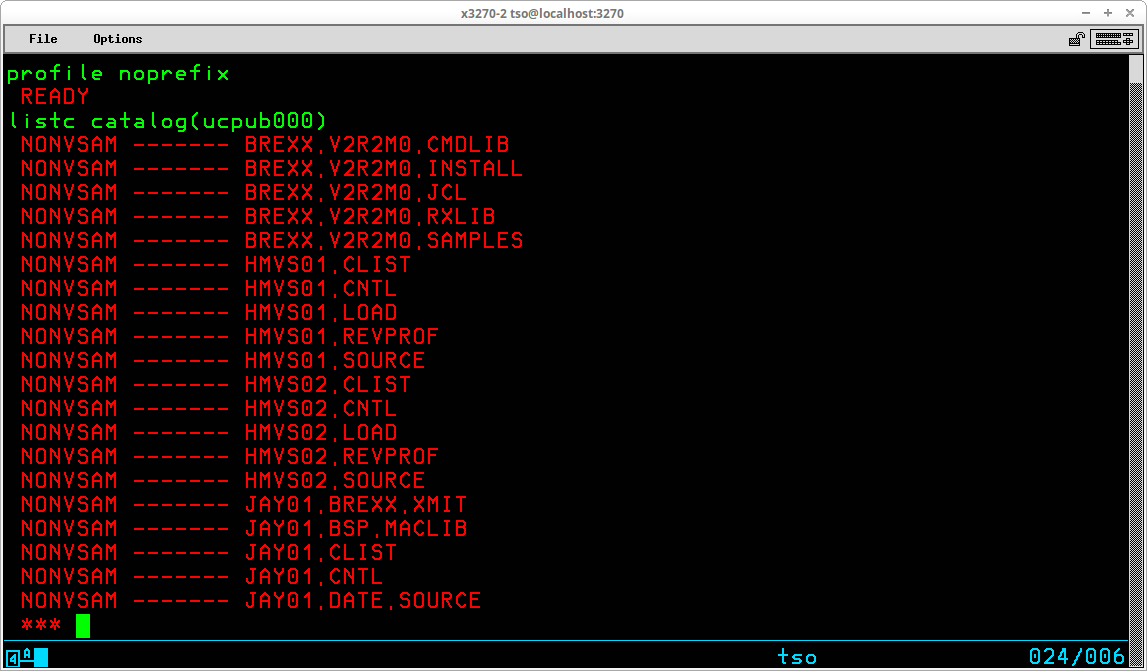Click the listc catalog(ucpub000) command line
The image size is (1147, 671).
(x=168, y=121)
